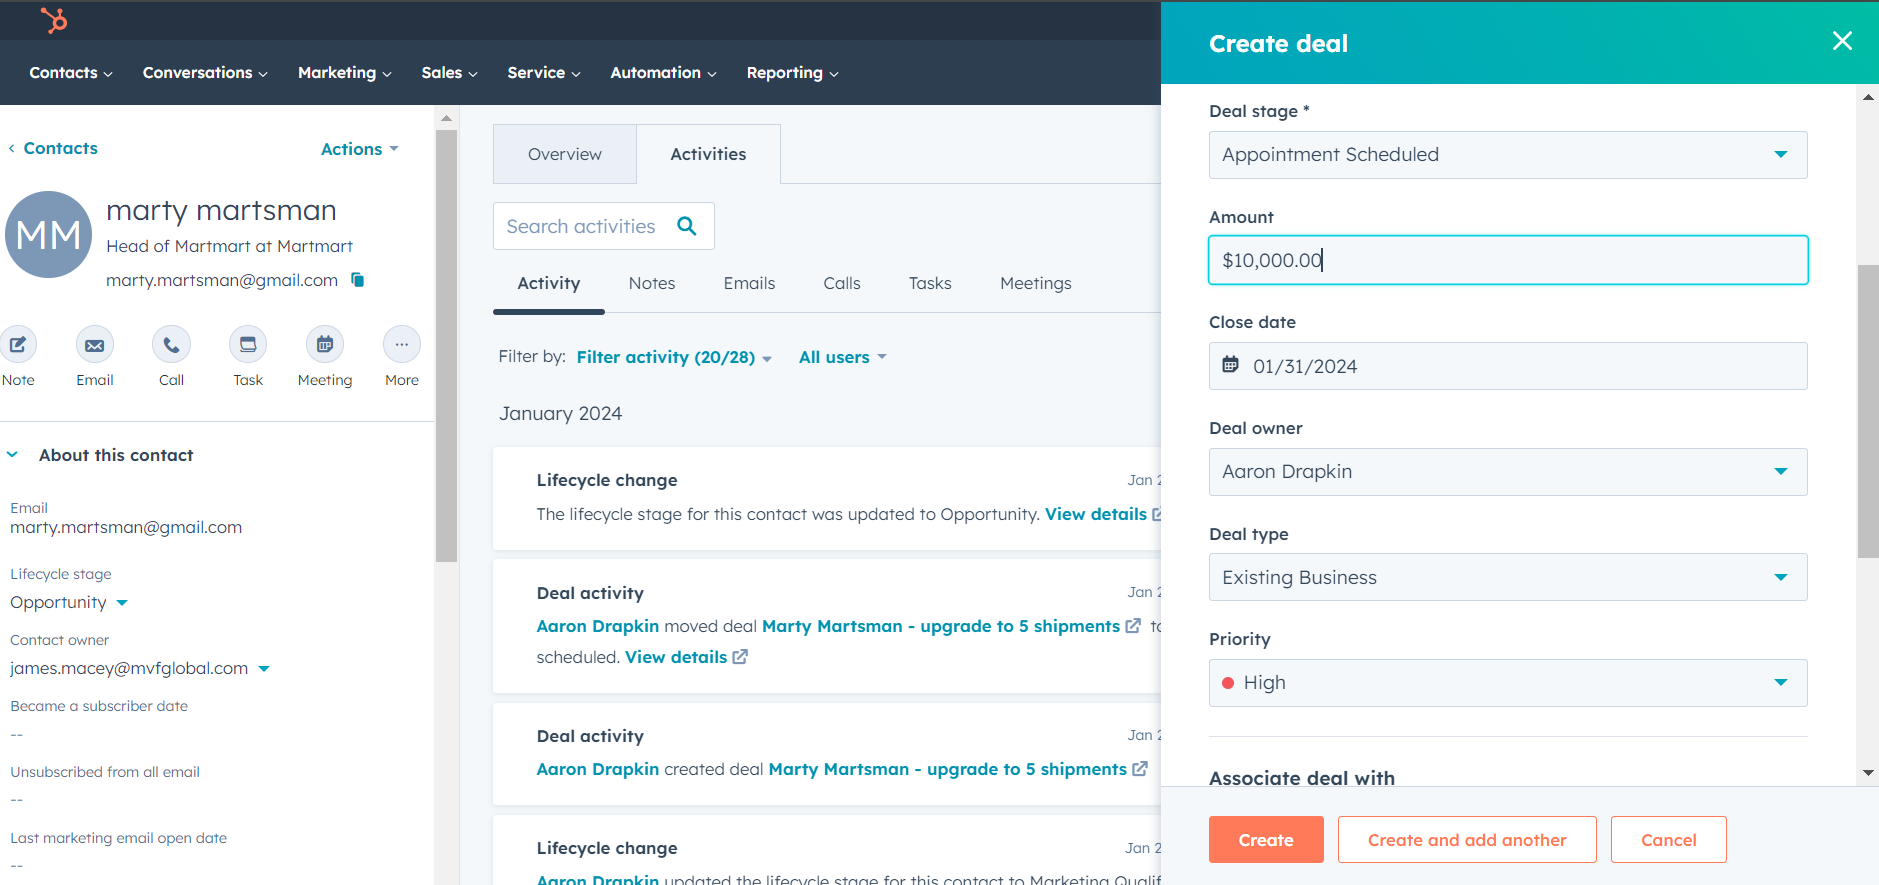This screenshot has height=885, width=1879.
Task: Copy email address with the copy icon
Action: (358, 280)
